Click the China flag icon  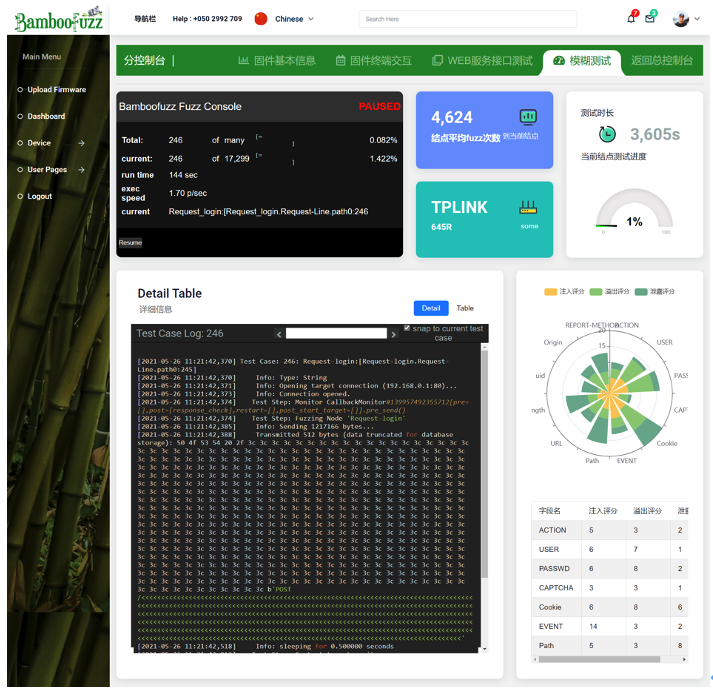[261, 19]
